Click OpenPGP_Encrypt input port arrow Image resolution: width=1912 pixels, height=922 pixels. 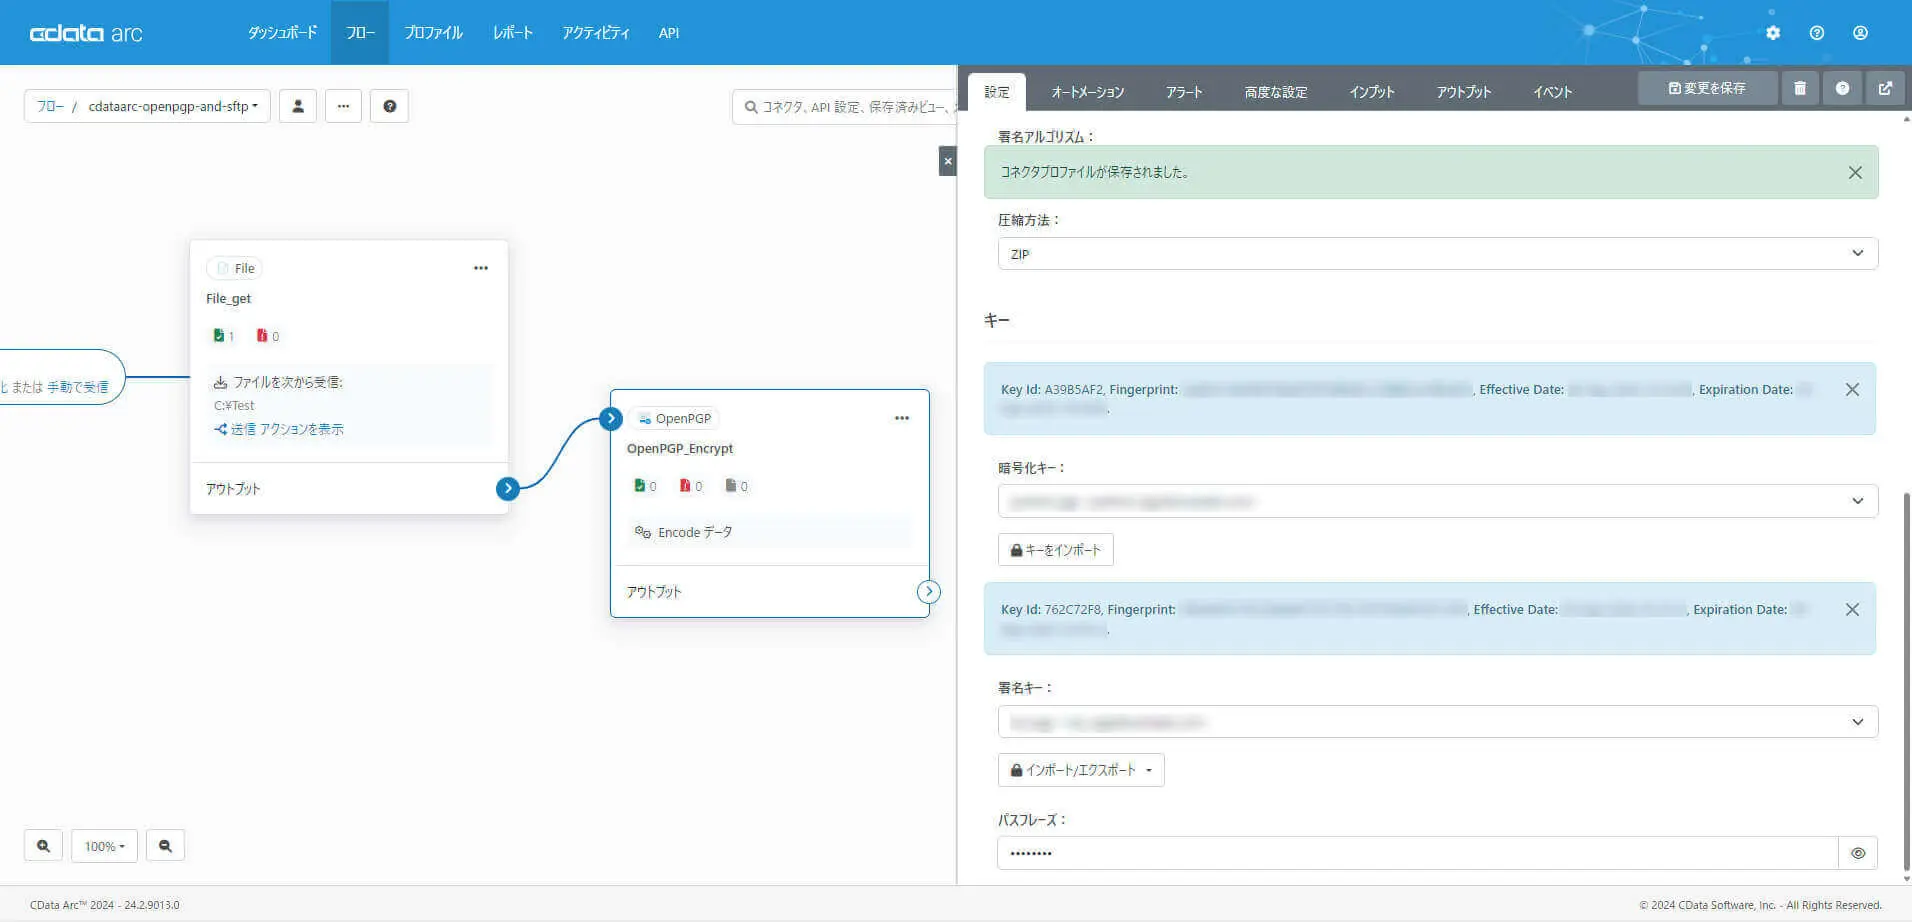(611, 418)
